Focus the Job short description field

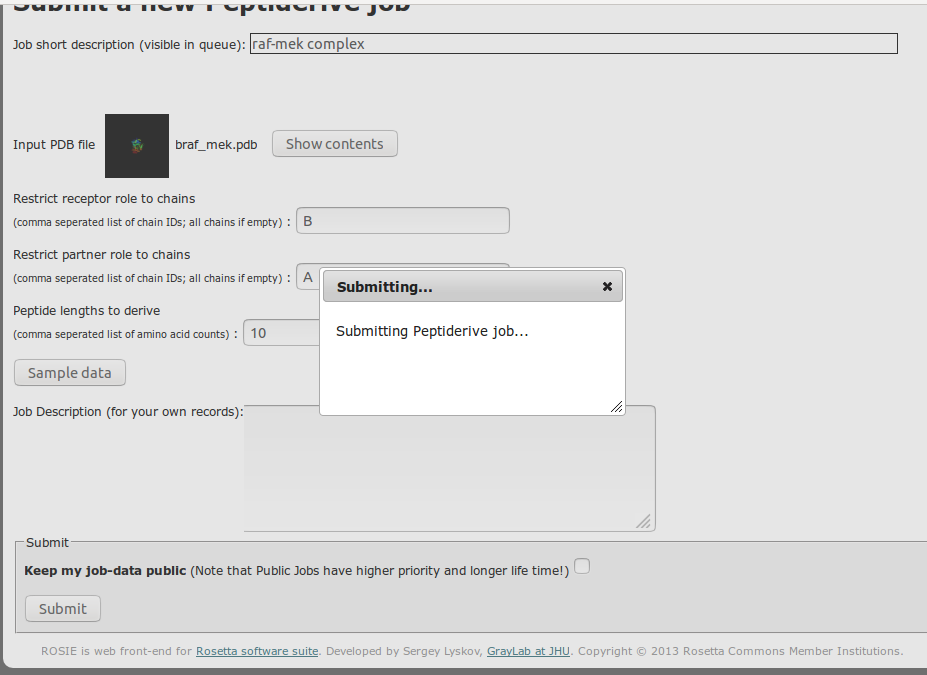(x=573, y=44)
